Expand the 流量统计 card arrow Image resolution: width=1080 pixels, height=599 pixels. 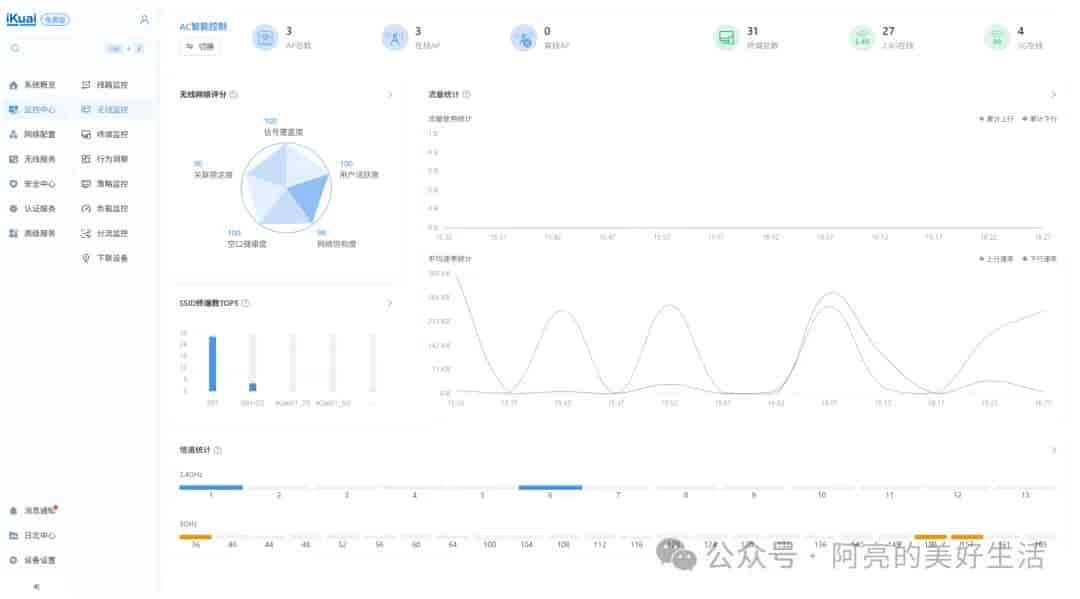1053,94
